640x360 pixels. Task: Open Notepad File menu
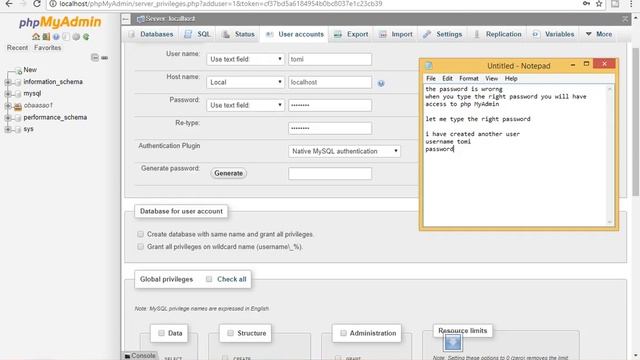[x=431, y=78]
